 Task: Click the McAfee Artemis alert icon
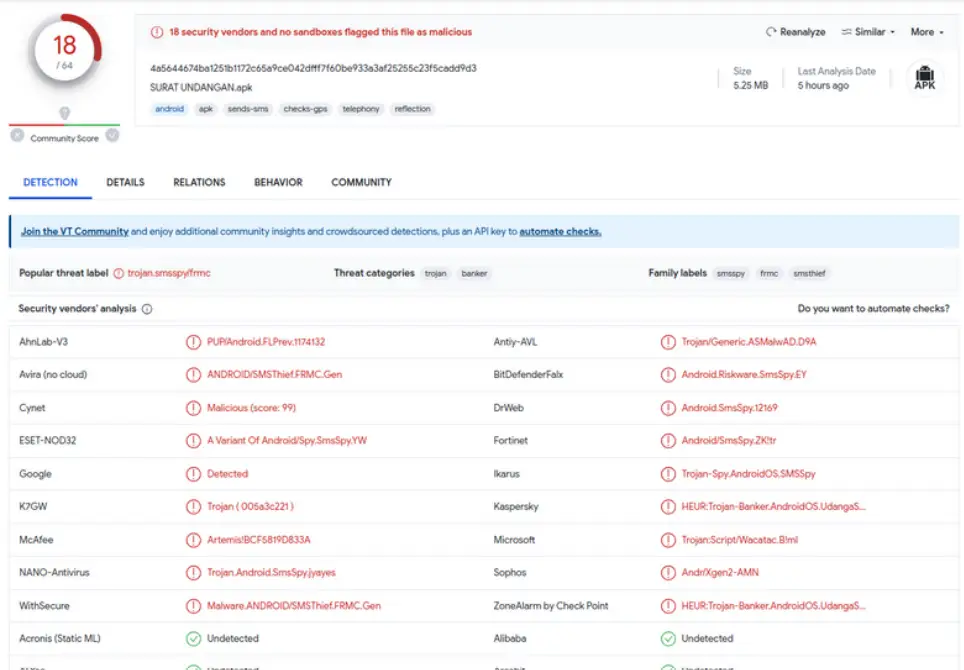click(193, 540)
